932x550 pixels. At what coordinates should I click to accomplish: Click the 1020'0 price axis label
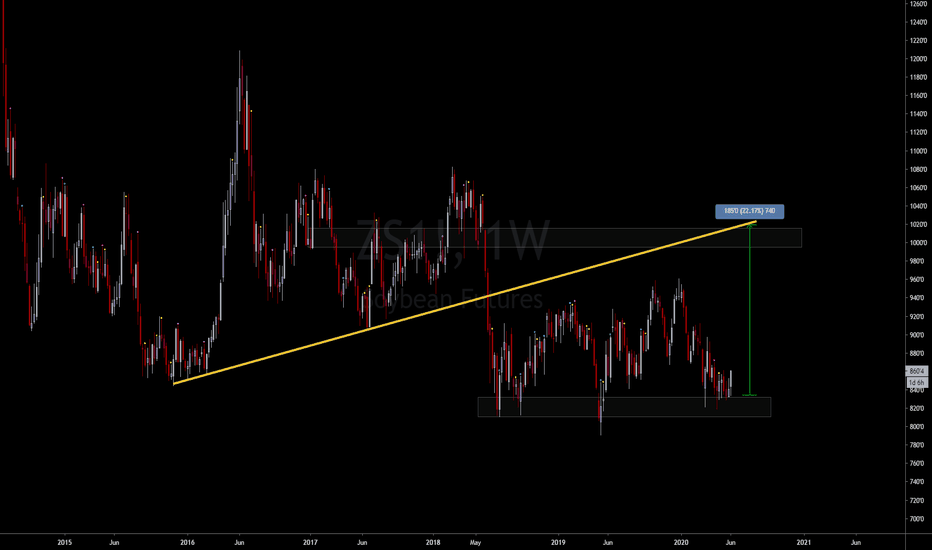pyautogui.click(x=918, y=224)
